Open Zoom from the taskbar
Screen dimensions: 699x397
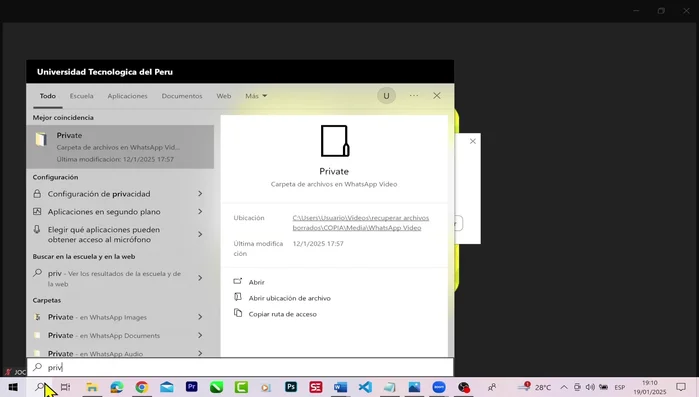439,387
